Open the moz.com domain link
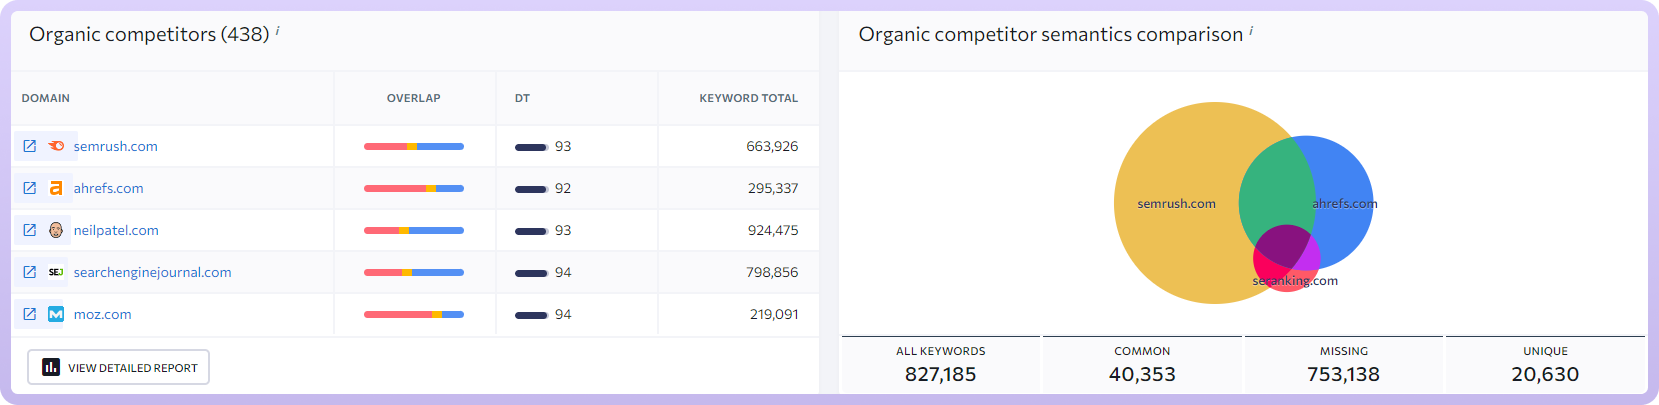This screenshot has width=1659, height=405. [102, 314]
